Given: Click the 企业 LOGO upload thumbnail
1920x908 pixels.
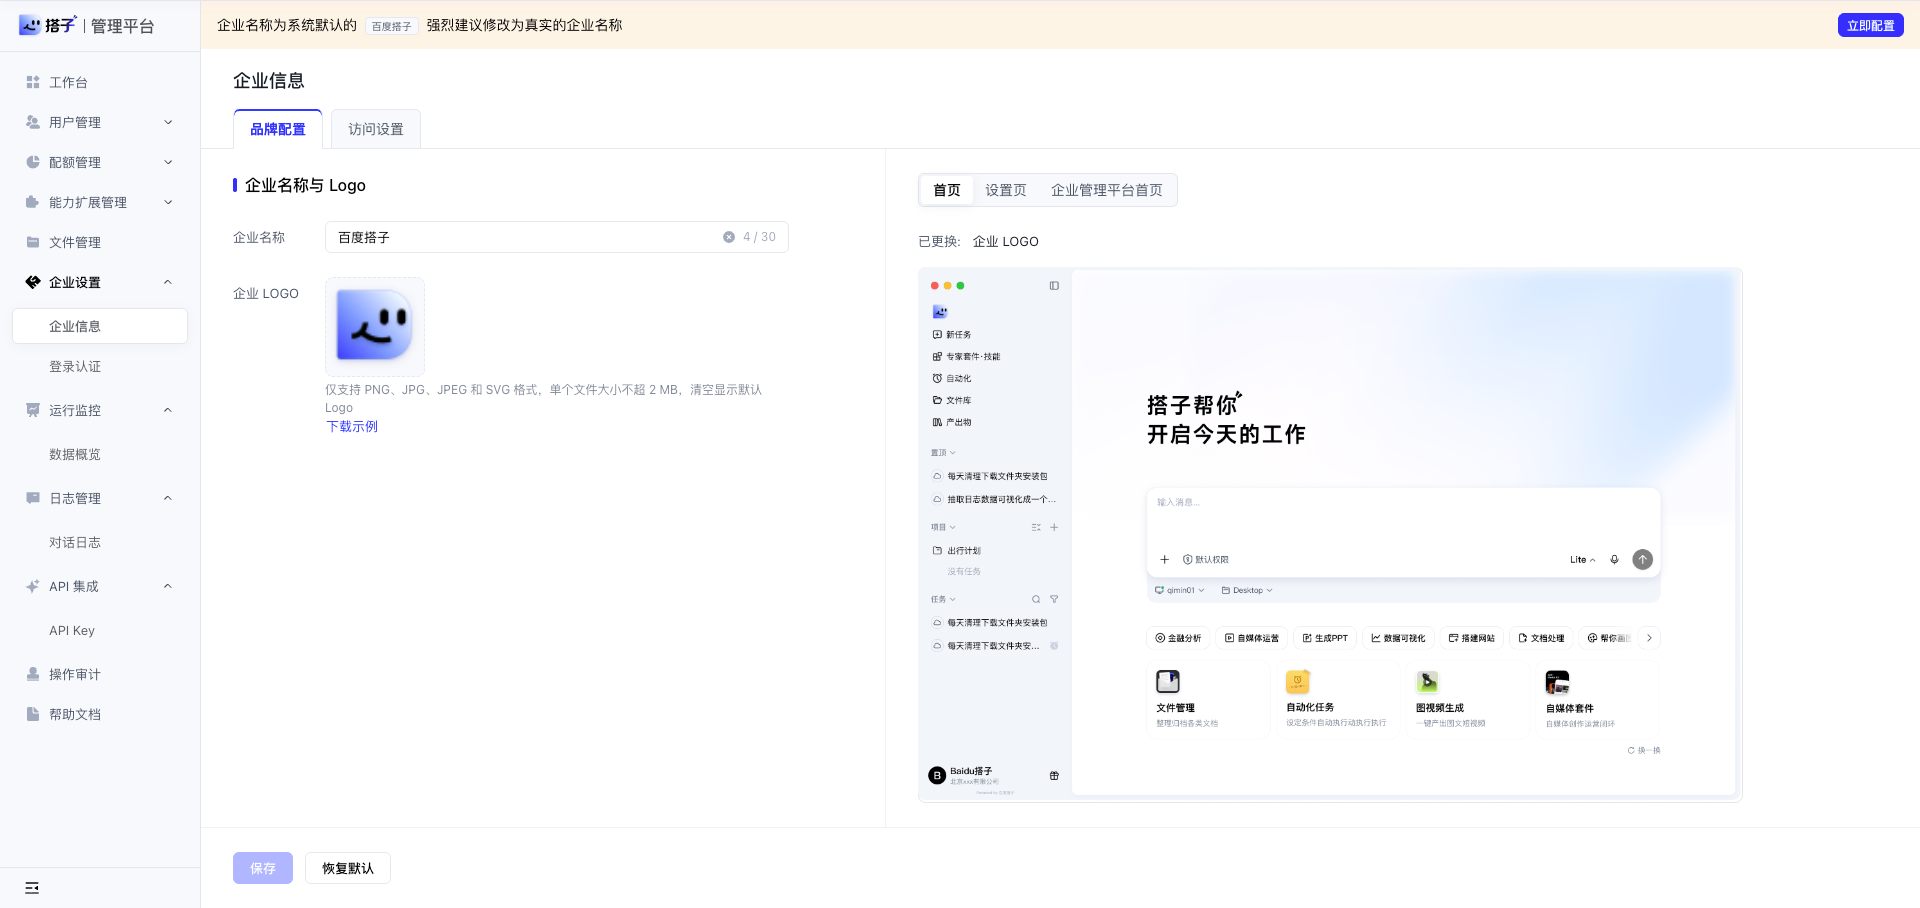Looking at the screenshot, I should pos(375,326).
